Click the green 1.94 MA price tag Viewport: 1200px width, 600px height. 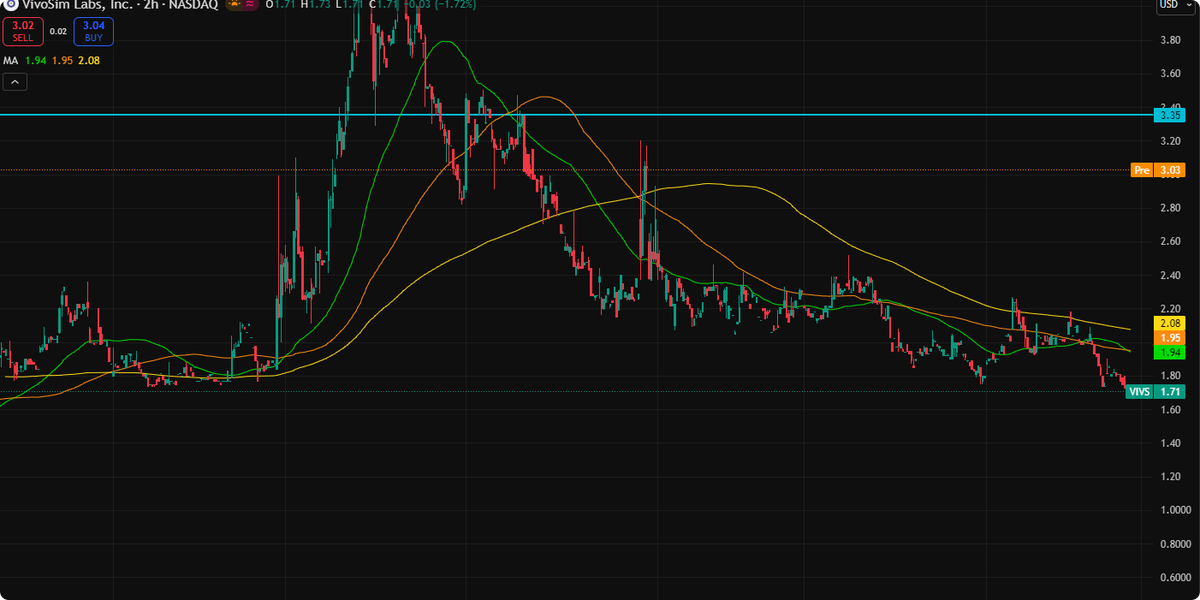click(x=1169, y=352)
